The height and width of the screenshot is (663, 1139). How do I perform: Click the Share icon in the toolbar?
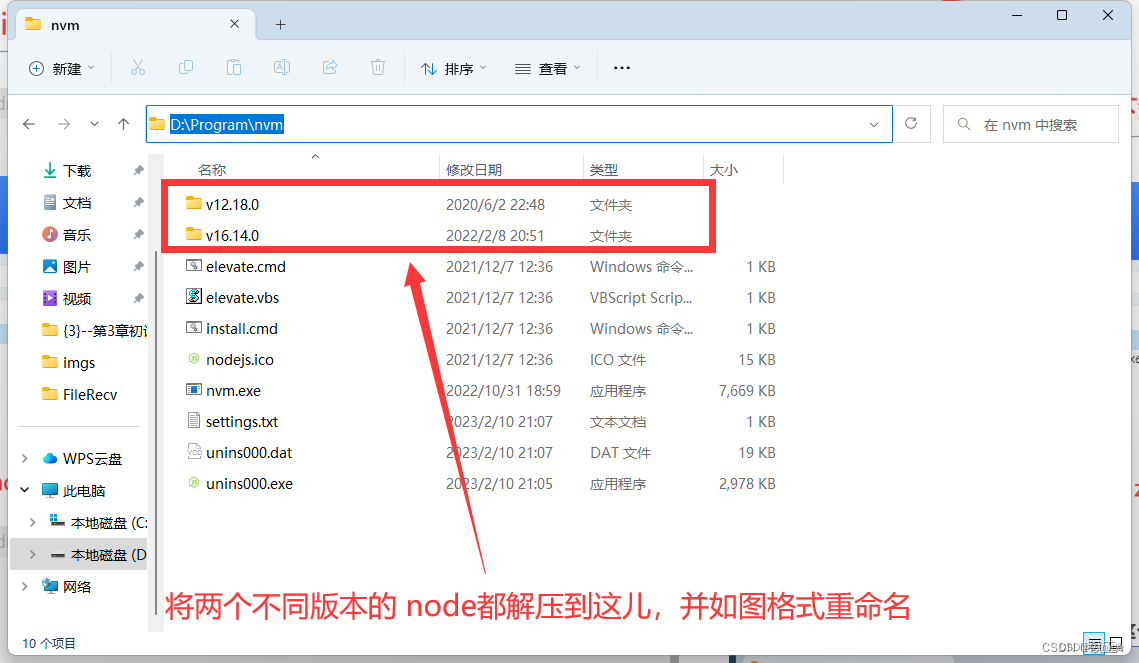click(329, 67)
